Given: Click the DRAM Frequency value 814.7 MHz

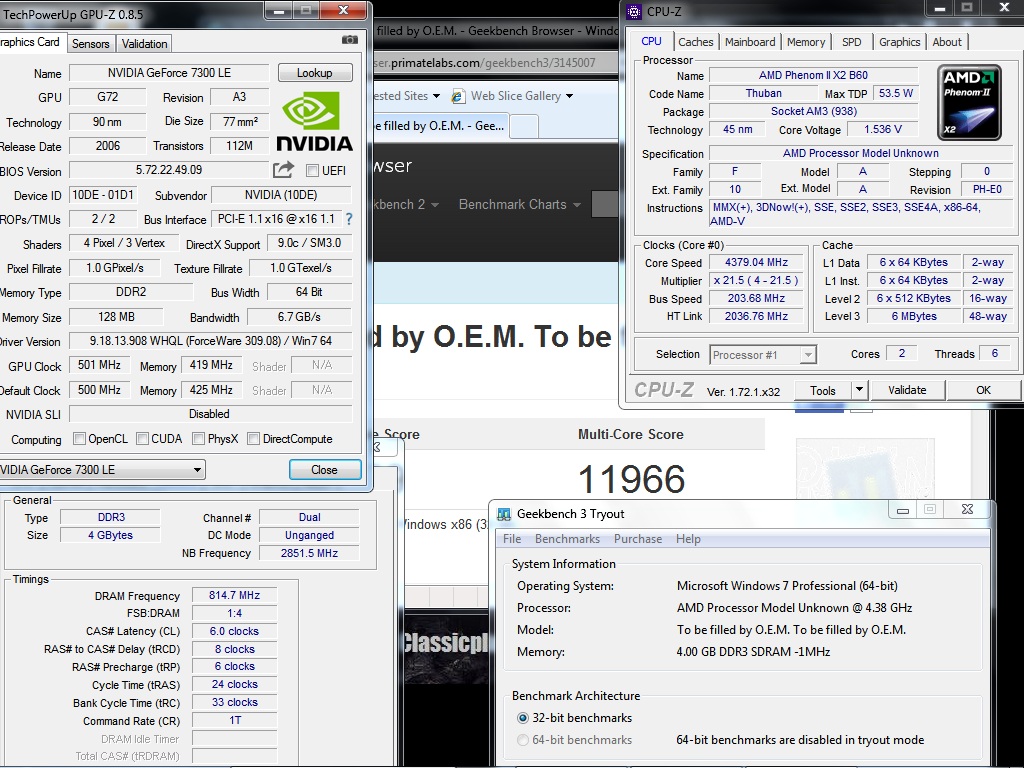Looking at the screenshot, I should [234, 595].
